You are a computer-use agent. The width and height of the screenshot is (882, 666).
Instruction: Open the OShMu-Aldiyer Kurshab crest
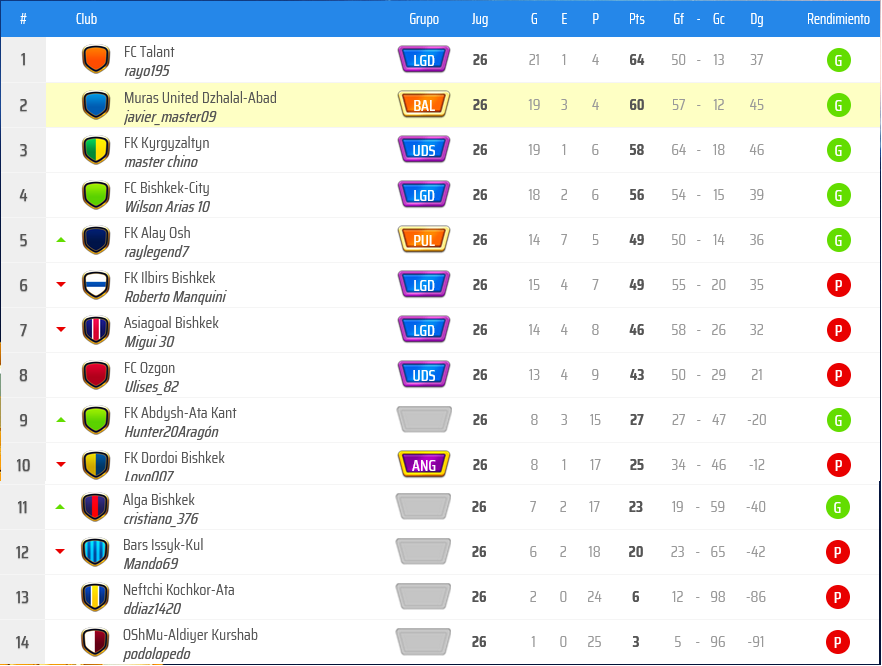tap(96, 642)
